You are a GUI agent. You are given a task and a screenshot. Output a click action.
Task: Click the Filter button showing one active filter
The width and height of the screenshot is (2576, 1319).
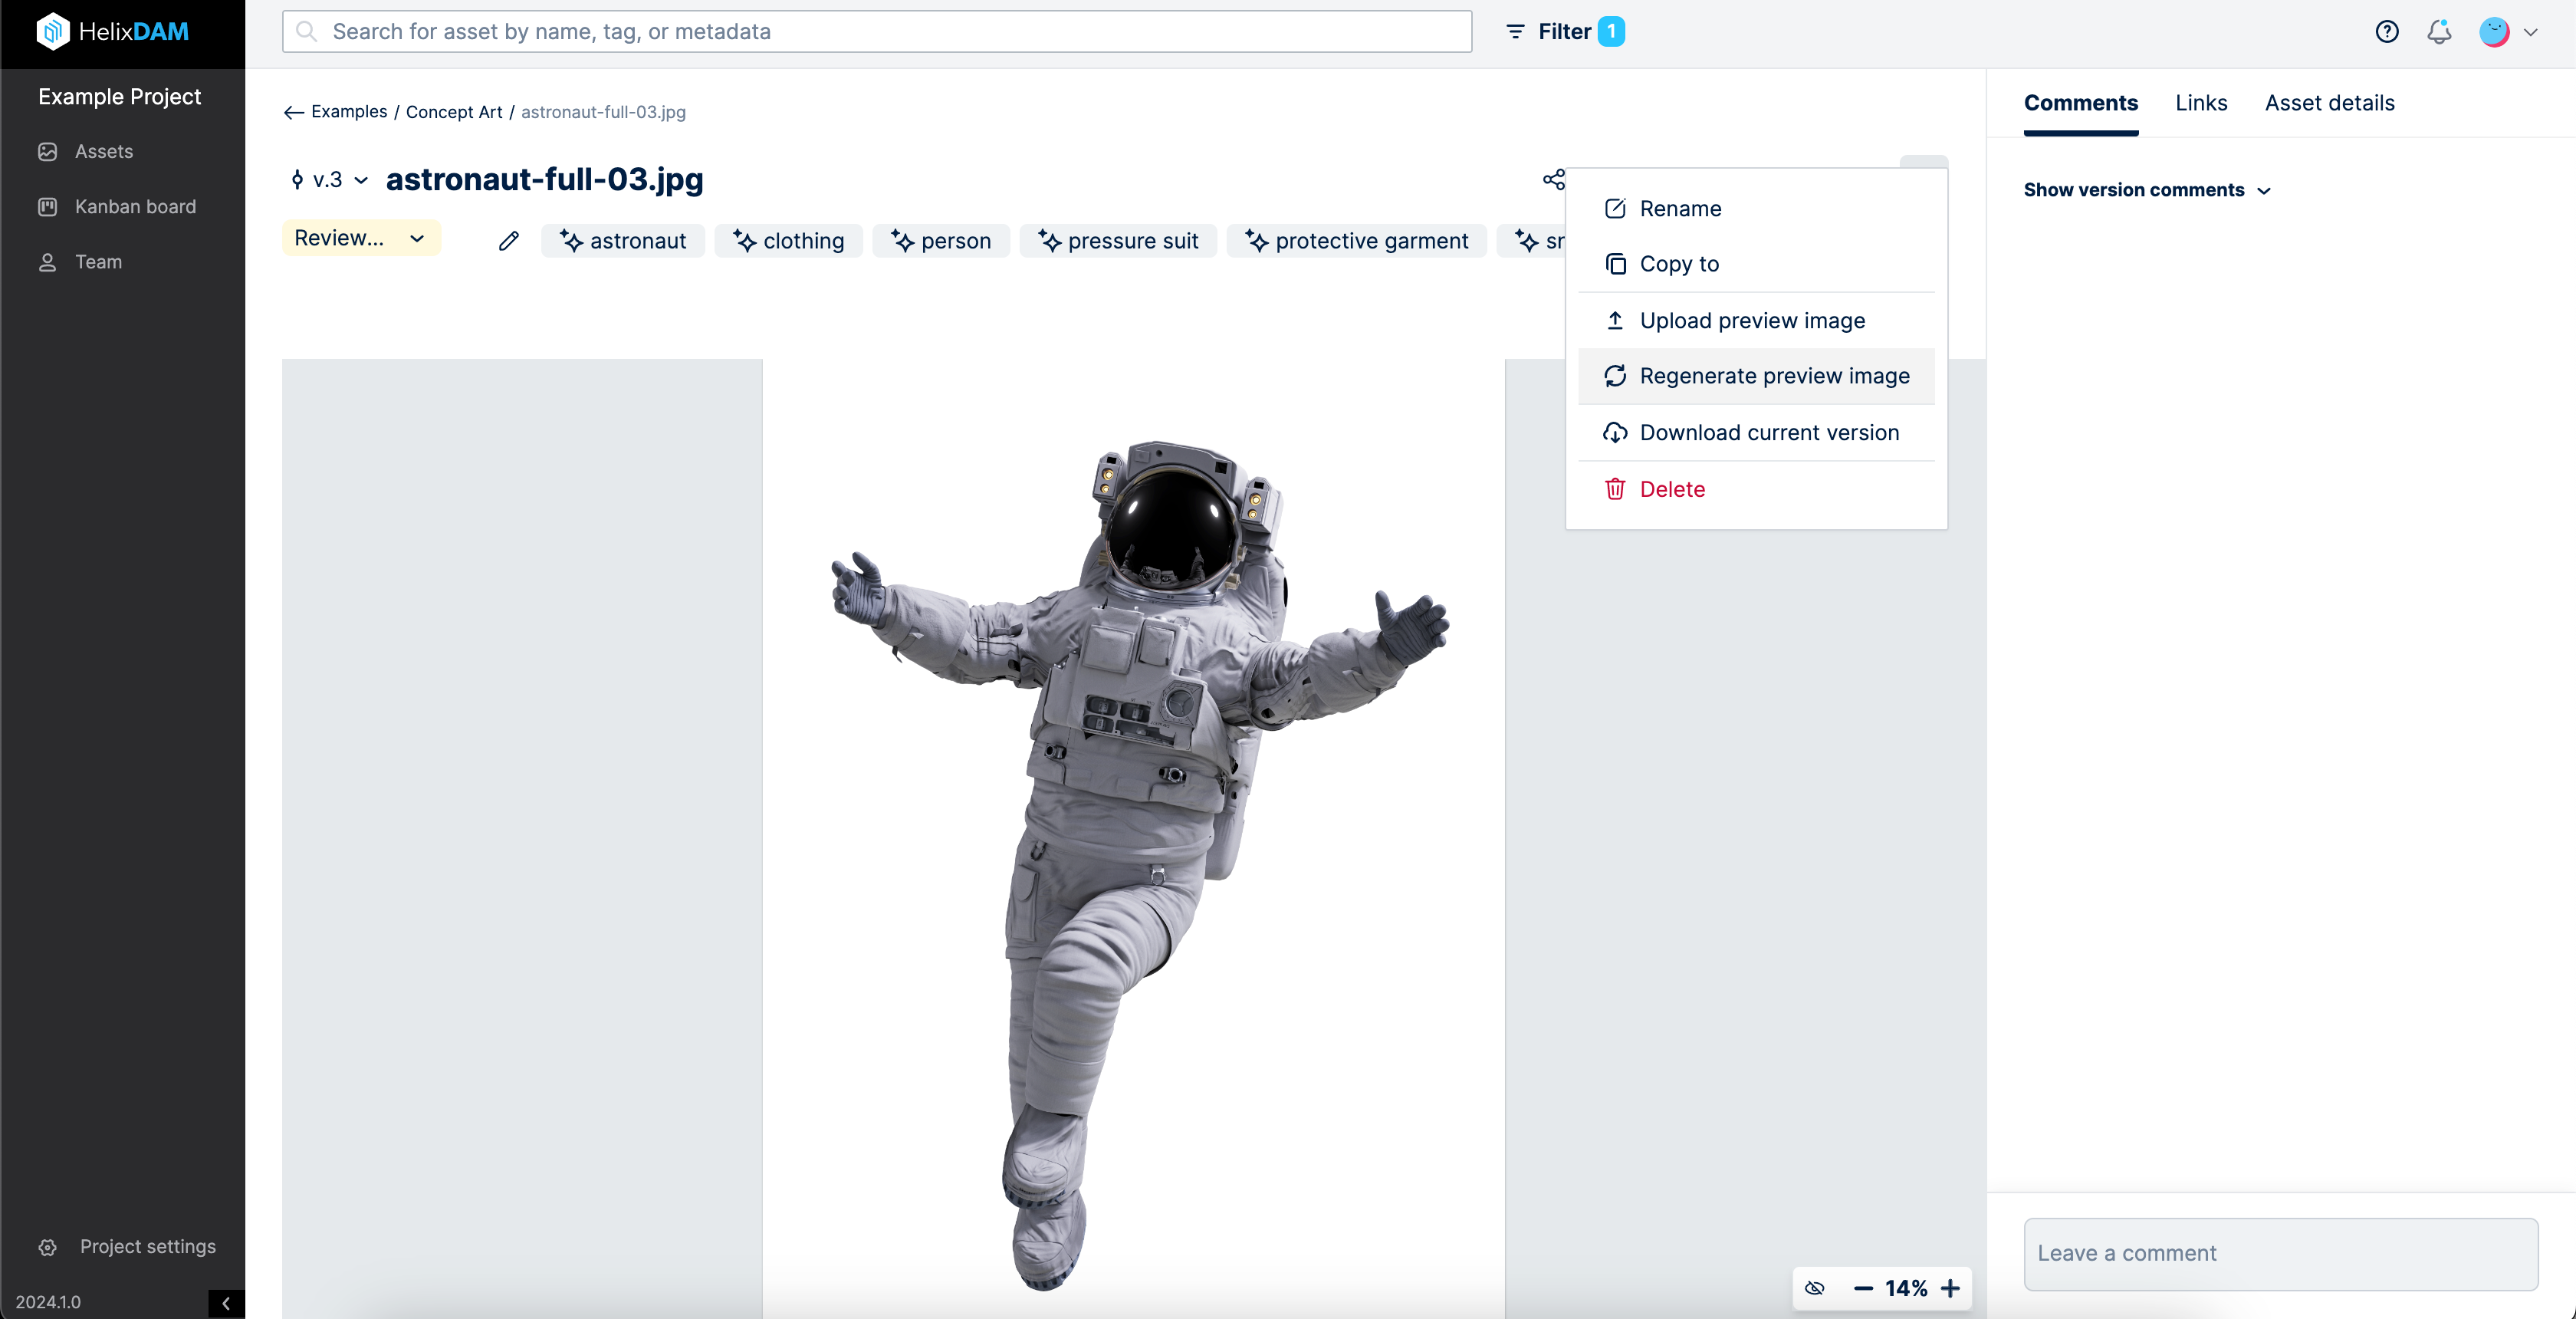(1563, 31)
